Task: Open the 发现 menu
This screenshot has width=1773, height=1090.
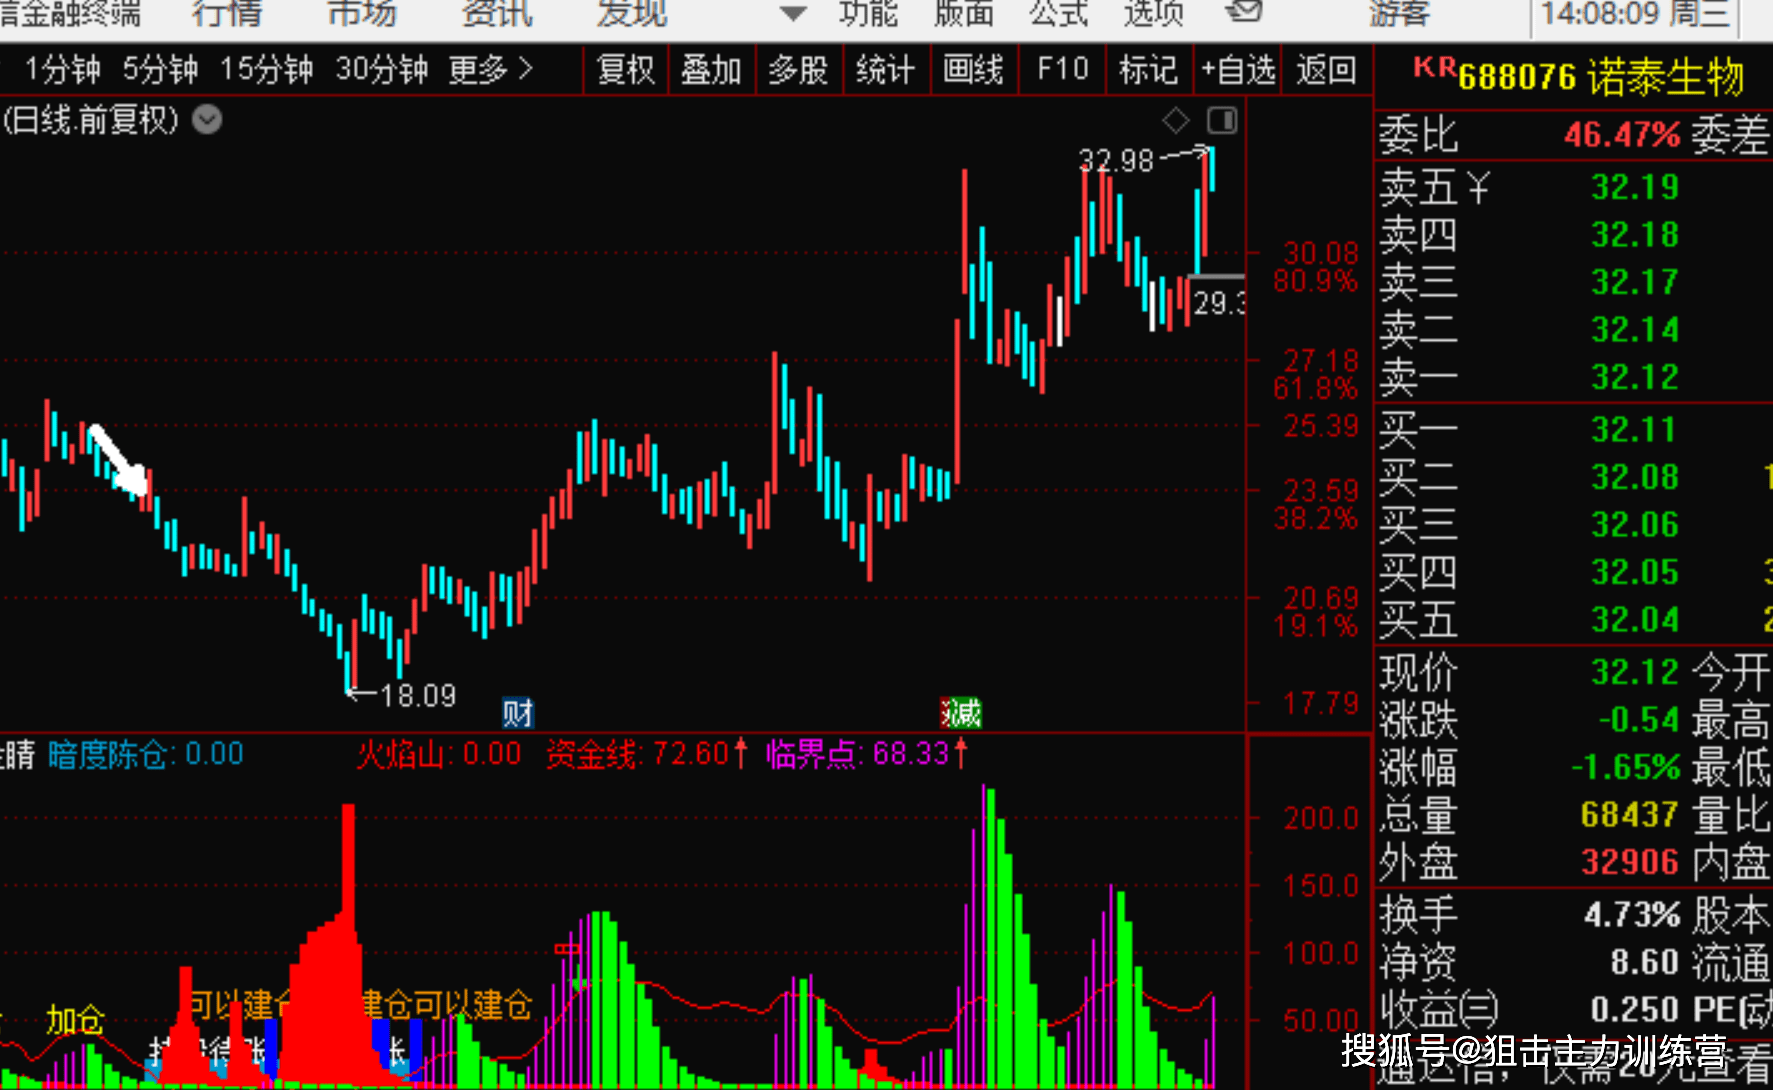Action: pyautogui.click(x=632, y=13)
